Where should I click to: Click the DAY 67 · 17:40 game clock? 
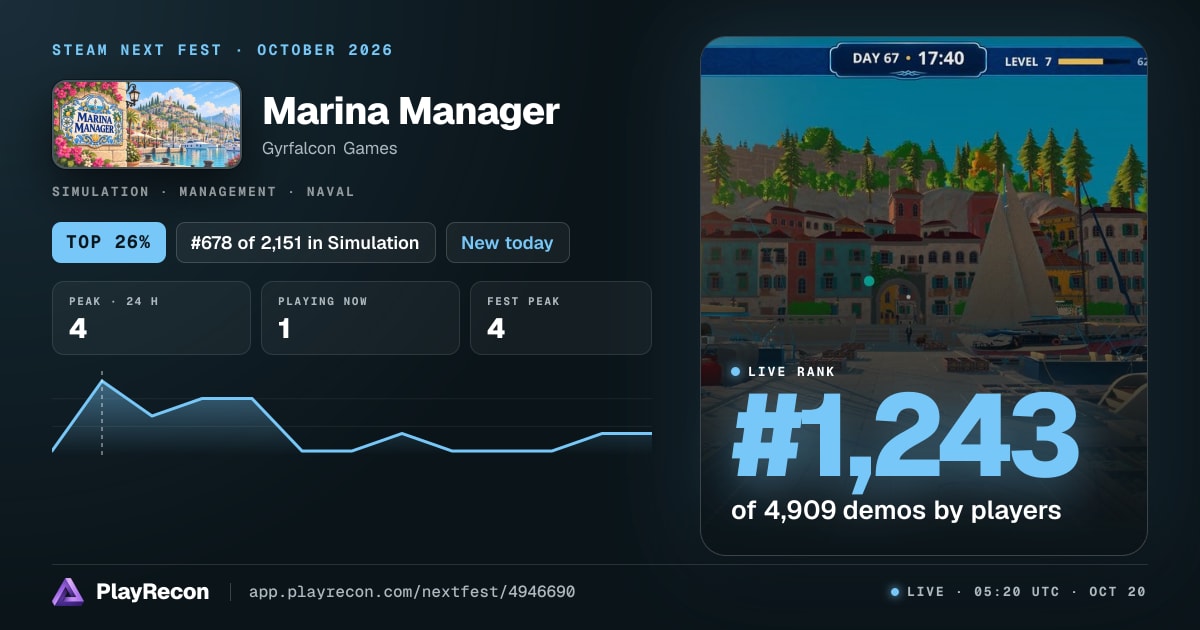point(908,59)
